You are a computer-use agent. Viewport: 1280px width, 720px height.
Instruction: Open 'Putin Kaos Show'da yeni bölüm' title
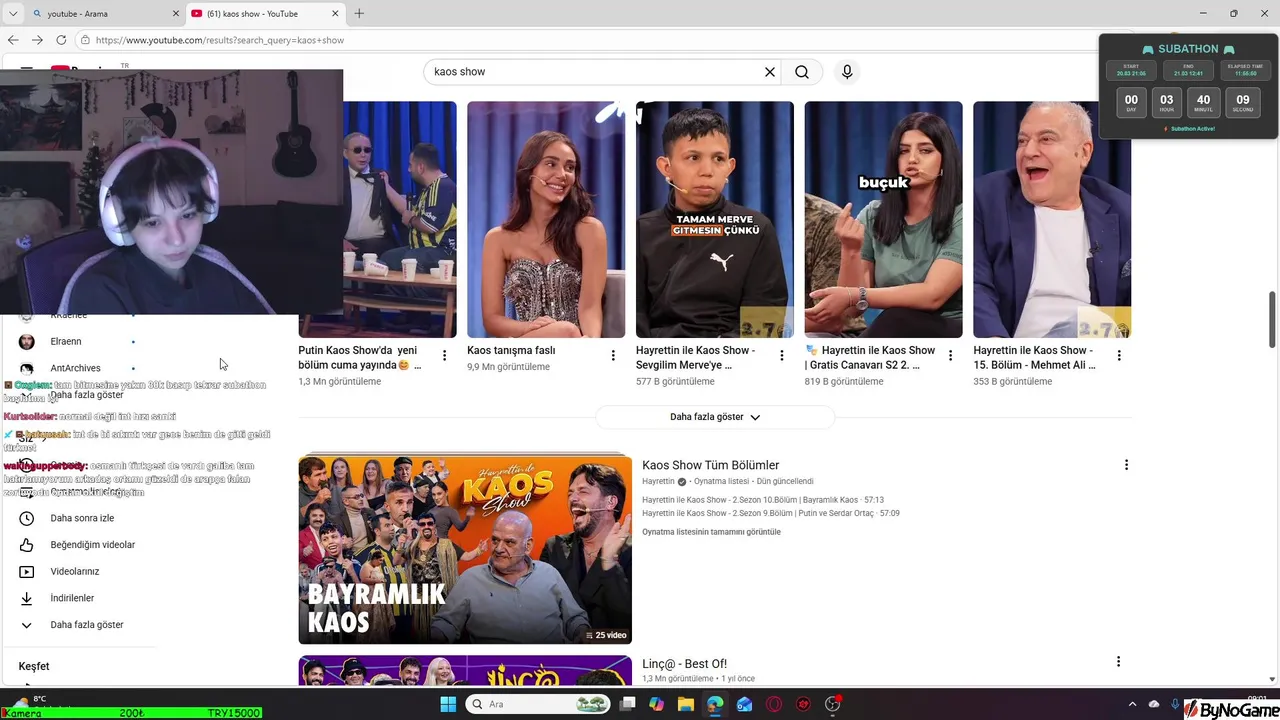point(360,358)
